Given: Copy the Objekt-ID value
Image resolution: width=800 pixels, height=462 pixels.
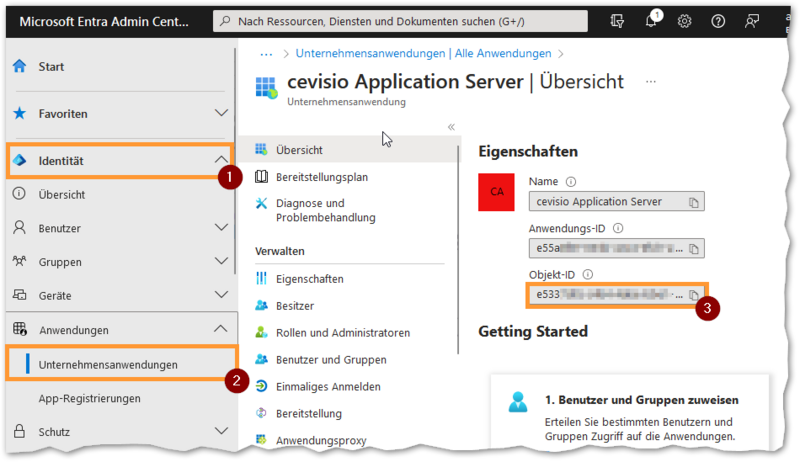Looking at the screenshot, I should pos(693,295).
